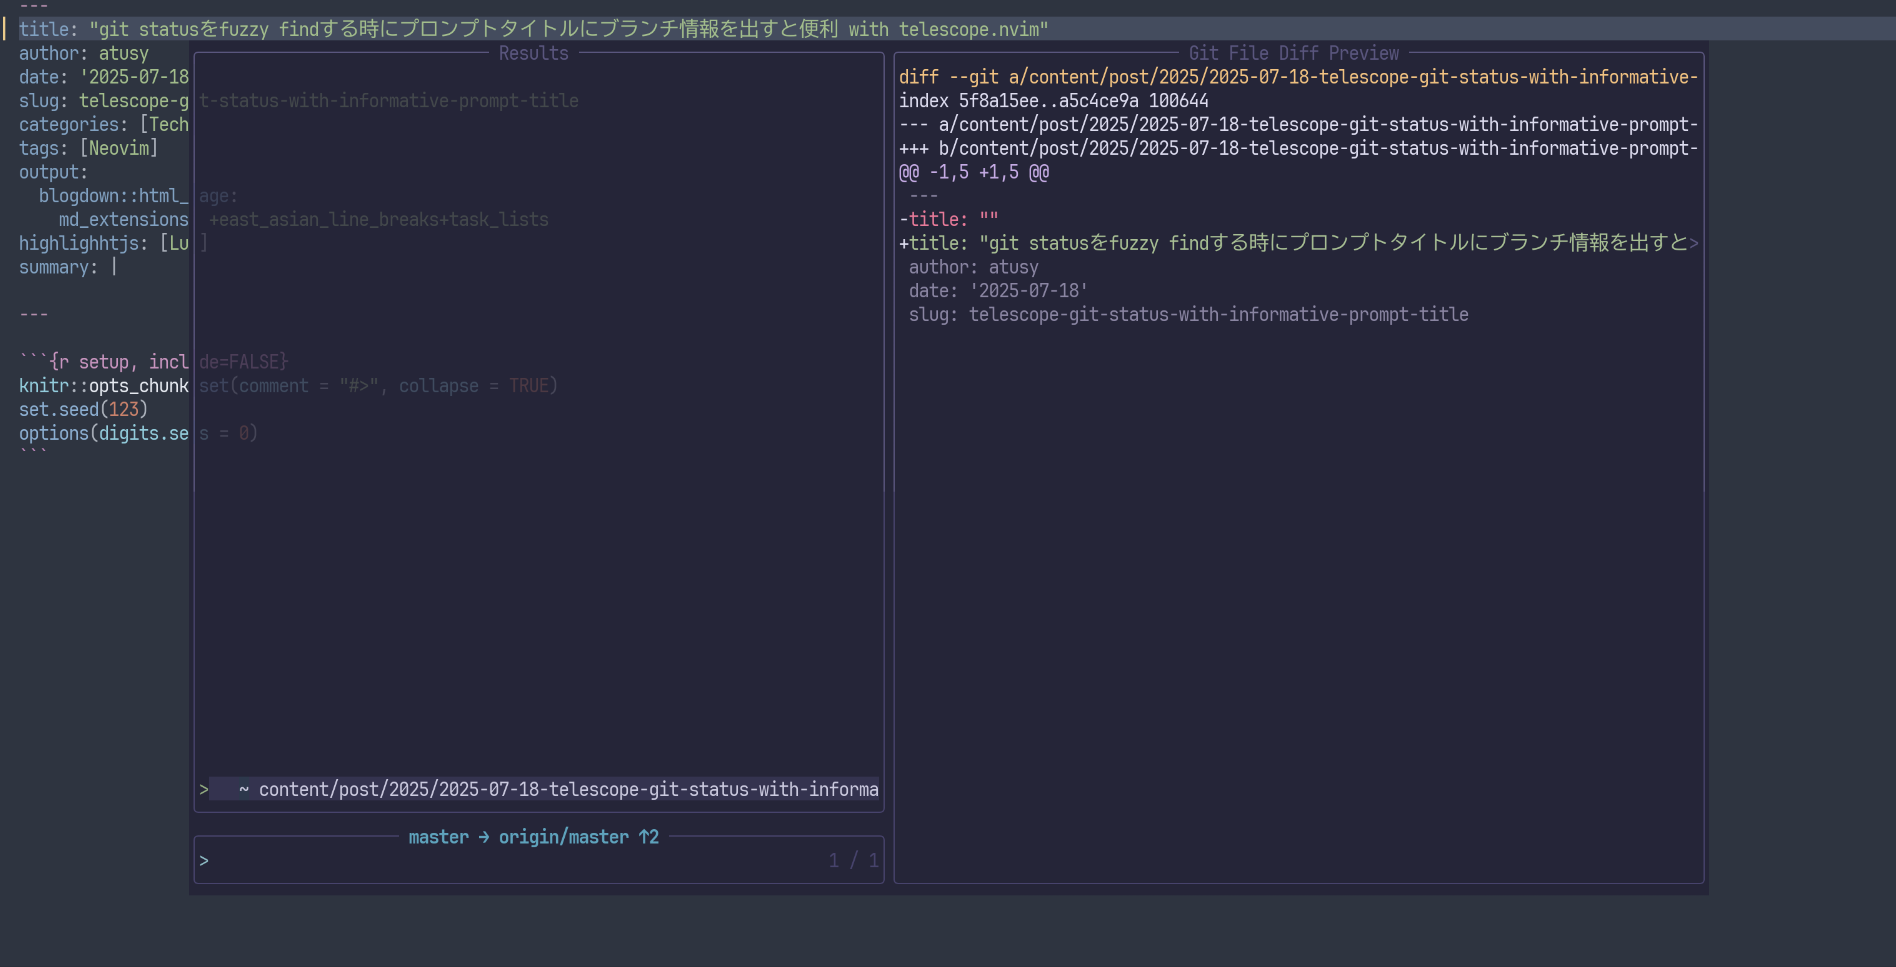1896x967 pixels.
Task: Click the arrow icon between master and origin/master
Action: pyautogui.click(x=484, y=837)
